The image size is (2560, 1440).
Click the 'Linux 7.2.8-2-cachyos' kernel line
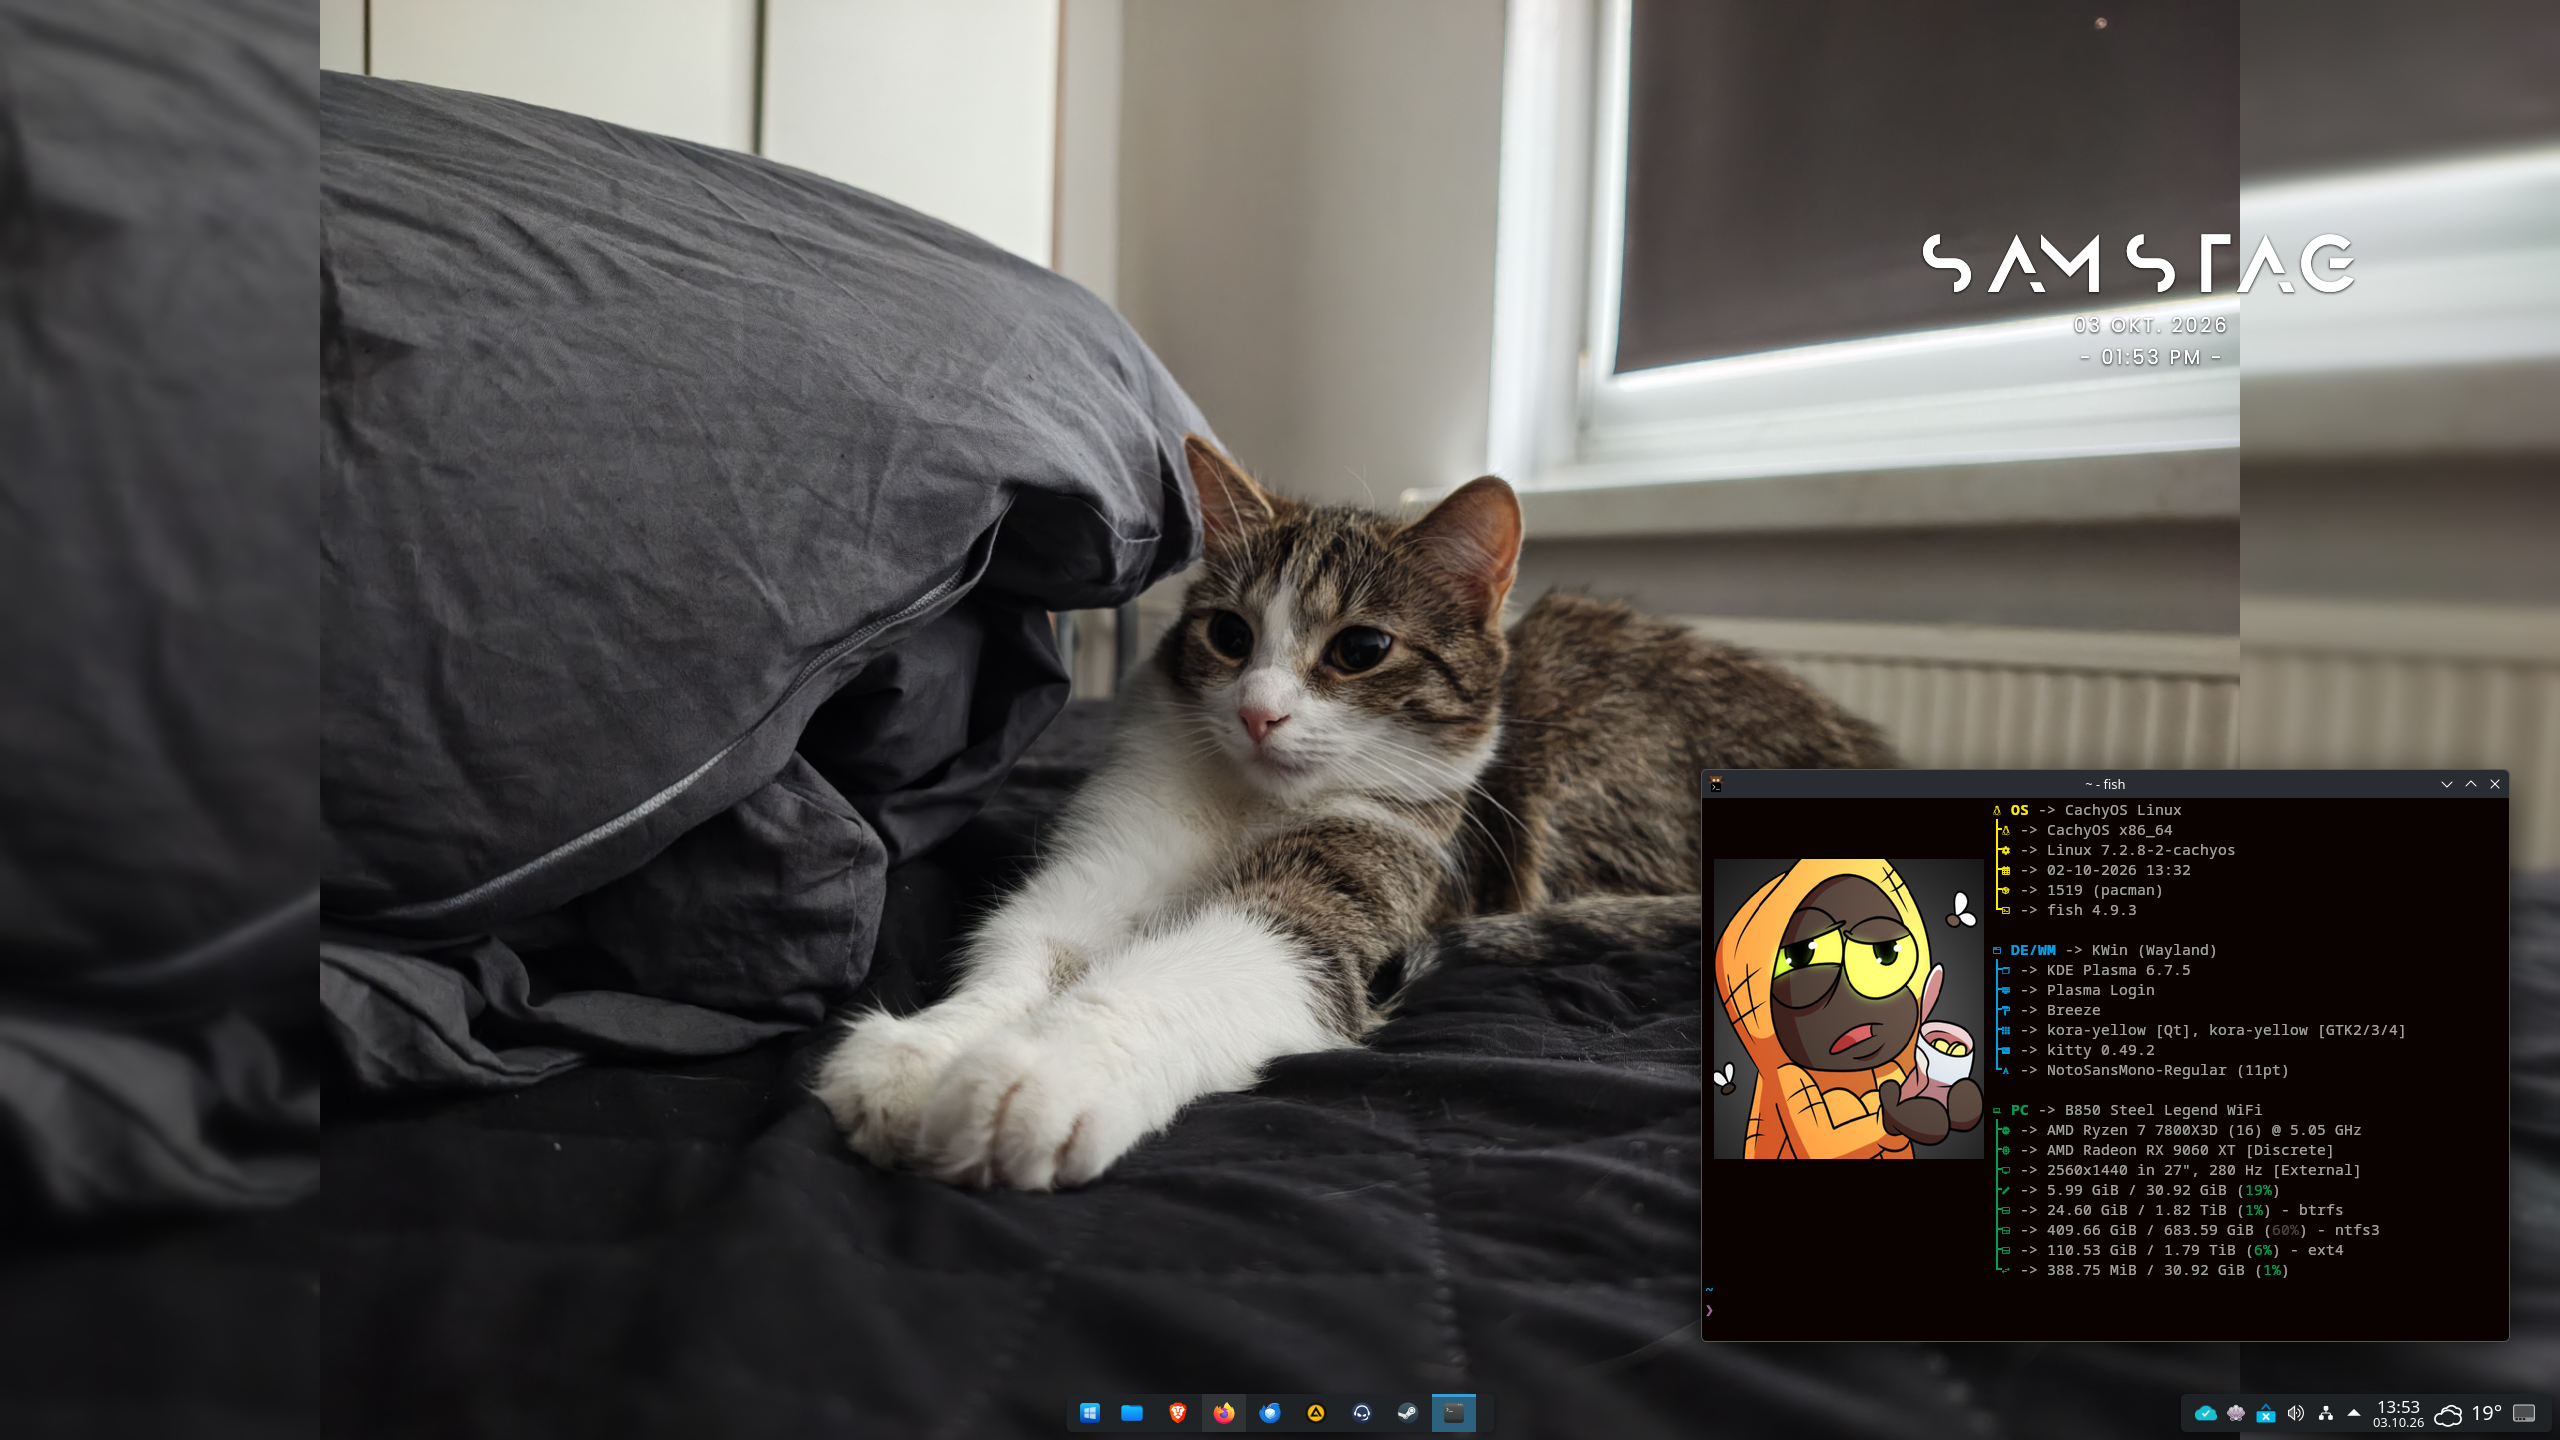(x=2140, y=850)
